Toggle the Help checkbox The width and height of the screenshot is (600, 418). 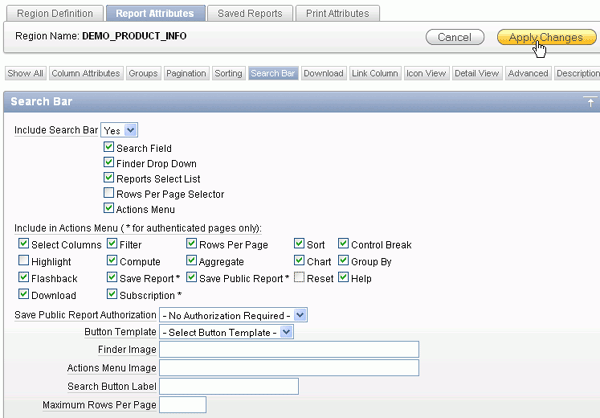pos(343,277)
